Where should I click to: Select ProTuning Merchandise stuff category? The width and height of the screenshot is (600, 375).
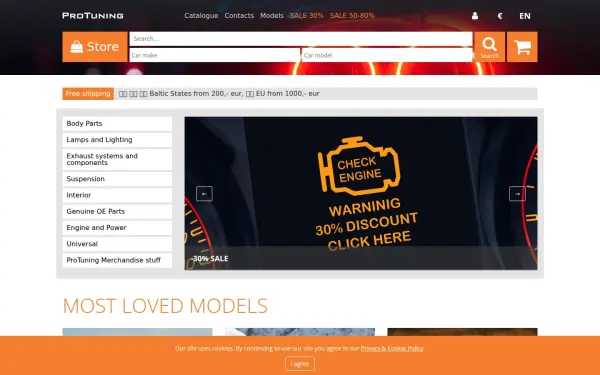click(x=117, y=260)
